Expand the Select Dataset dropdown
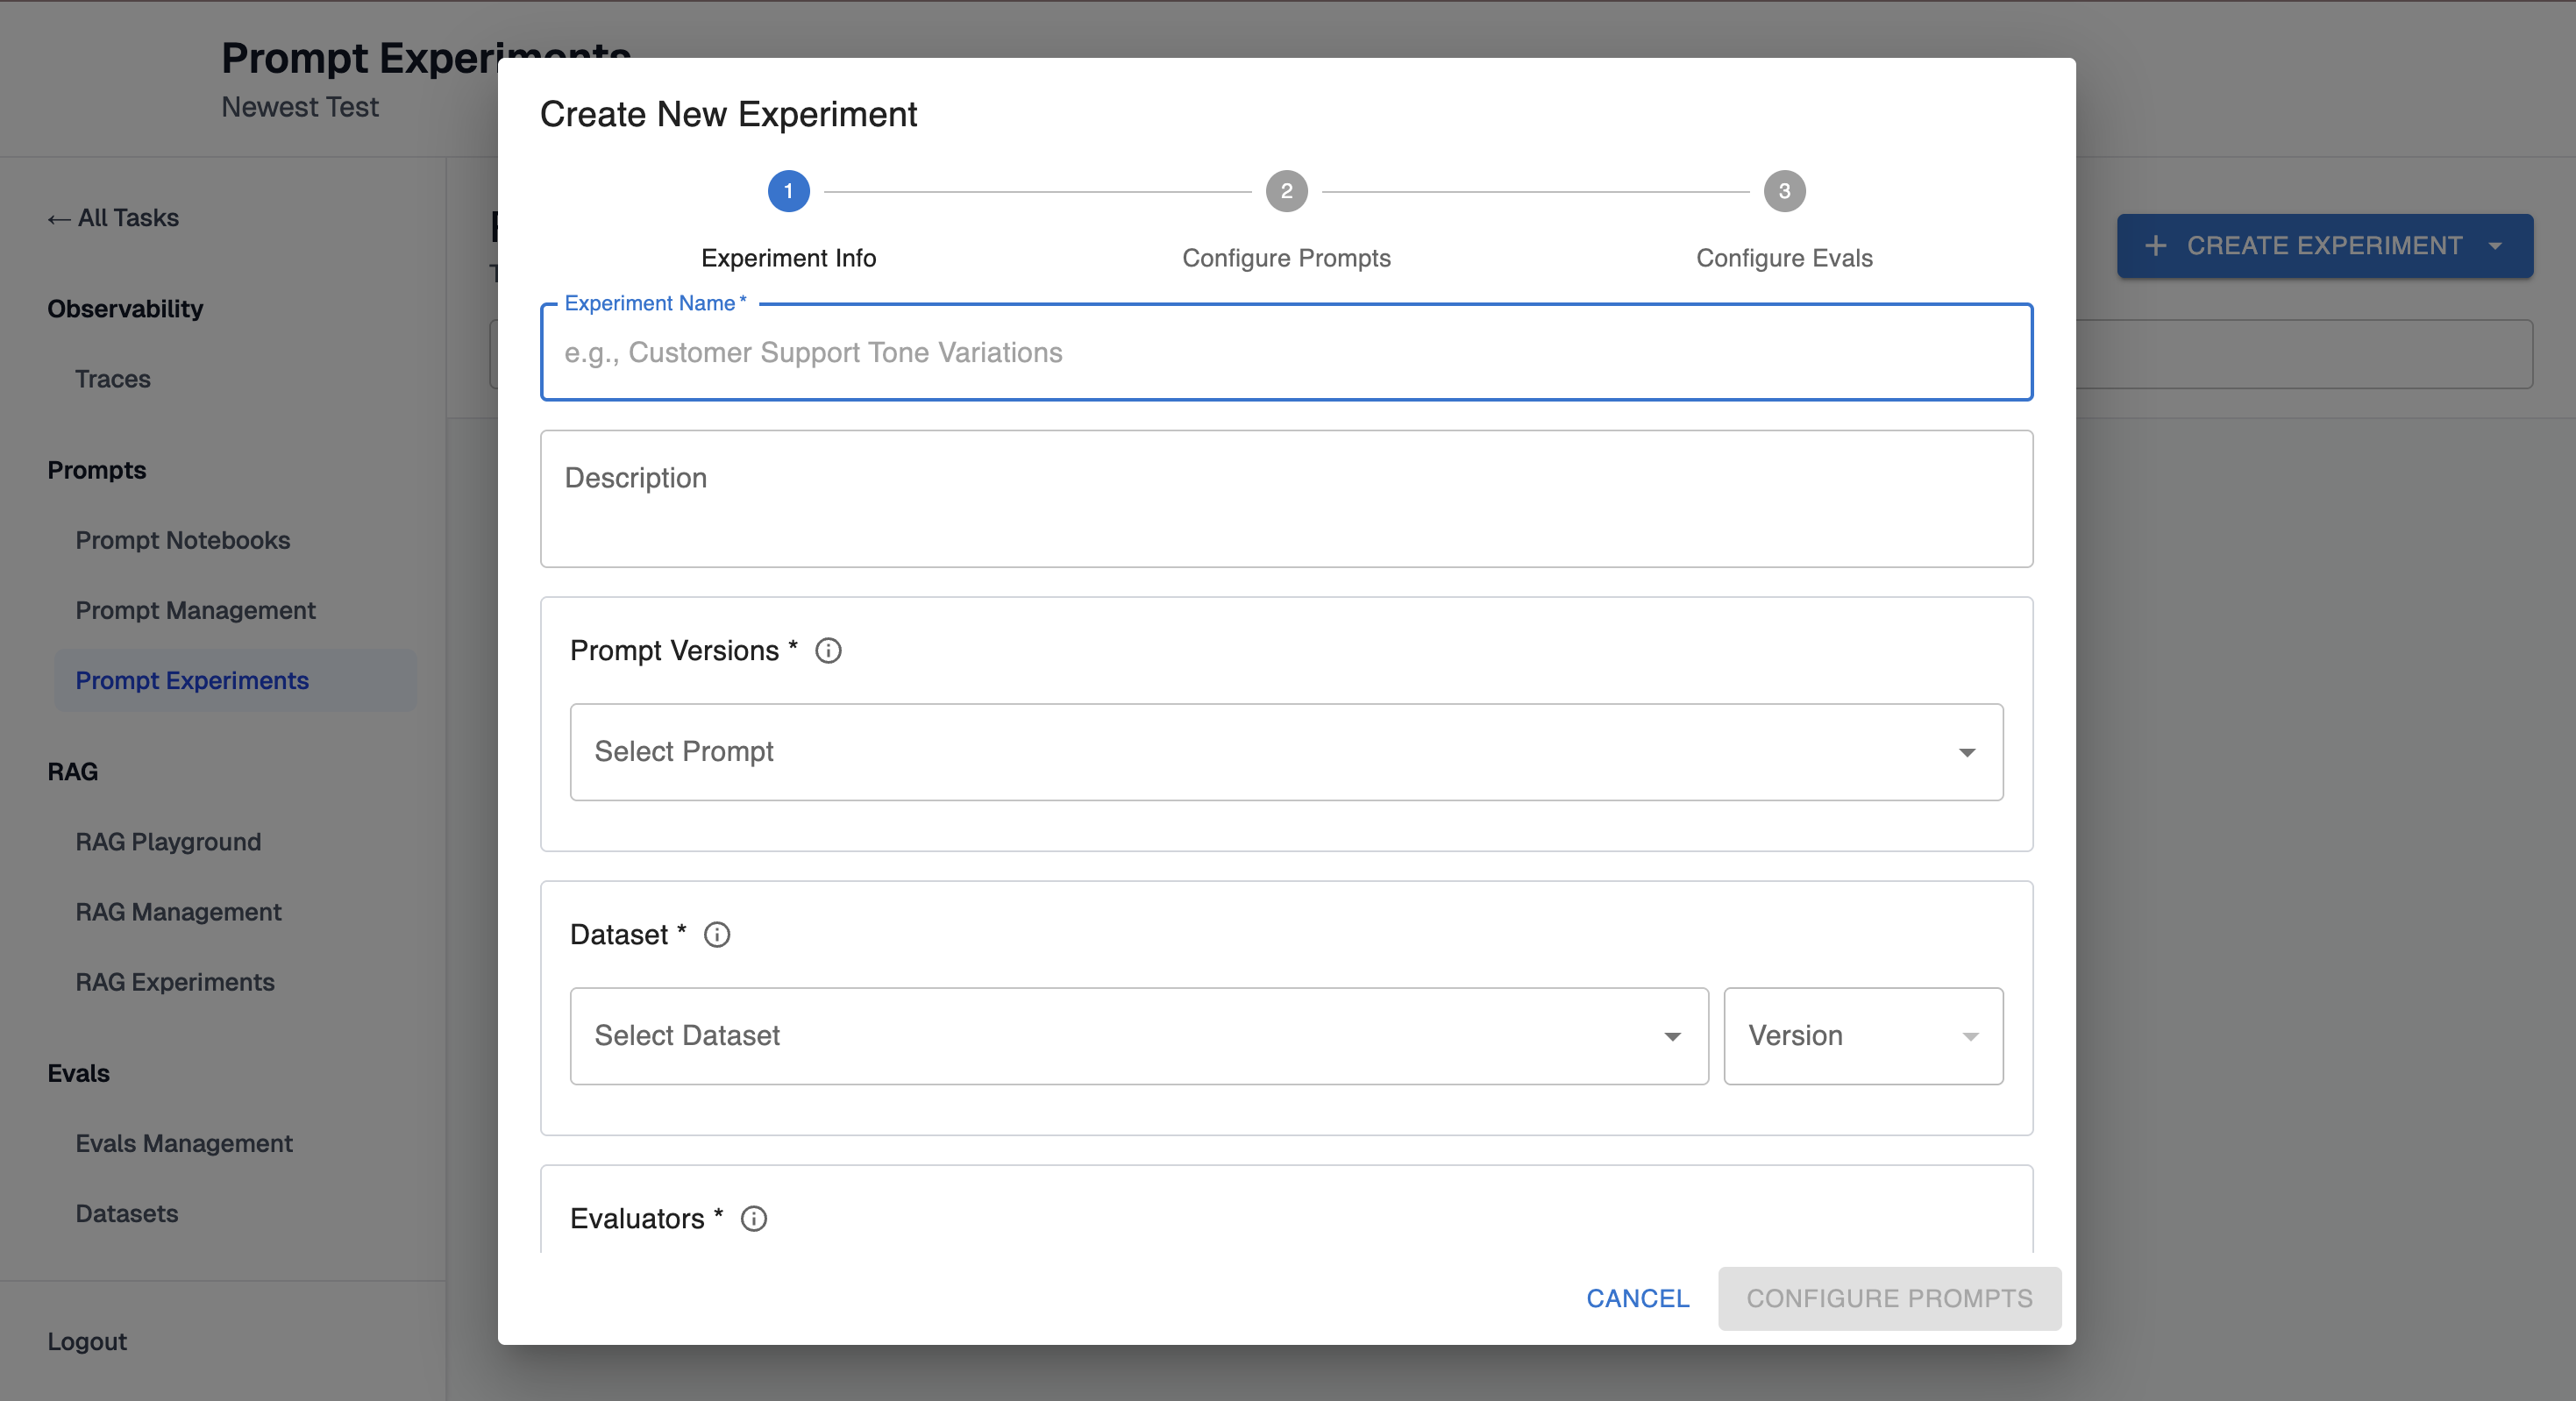The height and width of the screenshot is (1401, 2576). click(x=1138, y=1036)
